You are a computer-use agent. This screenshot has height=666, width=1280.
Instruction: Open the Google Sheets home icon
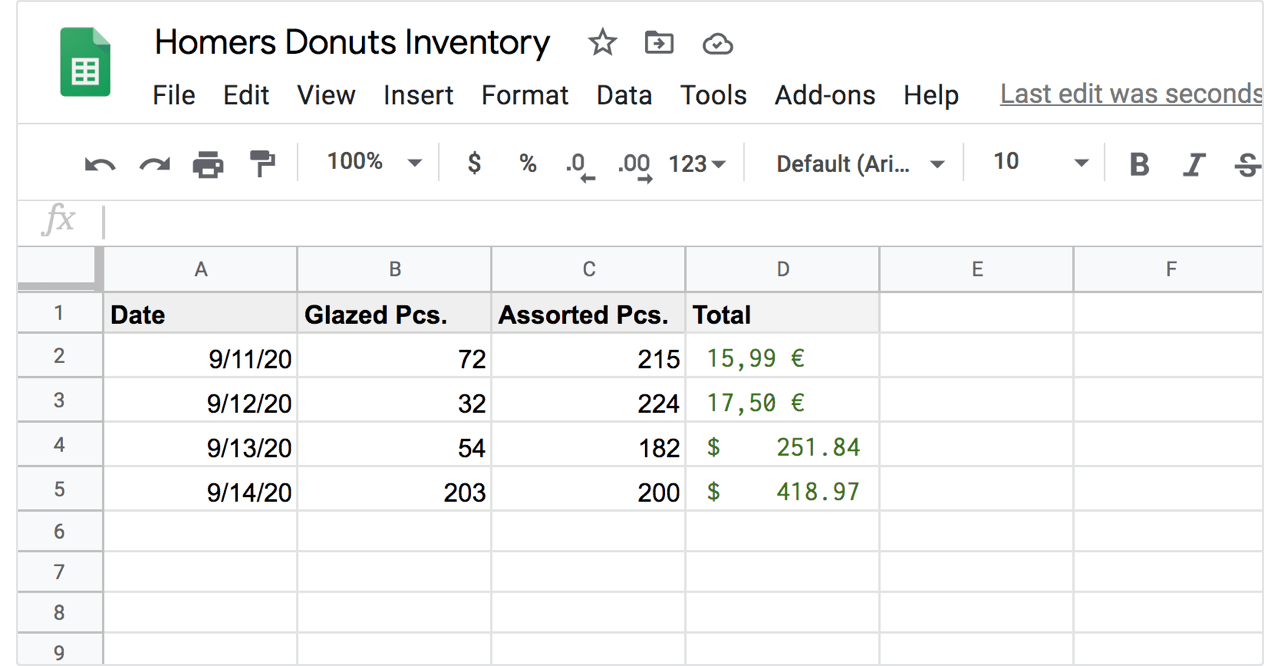pos(85,62)
